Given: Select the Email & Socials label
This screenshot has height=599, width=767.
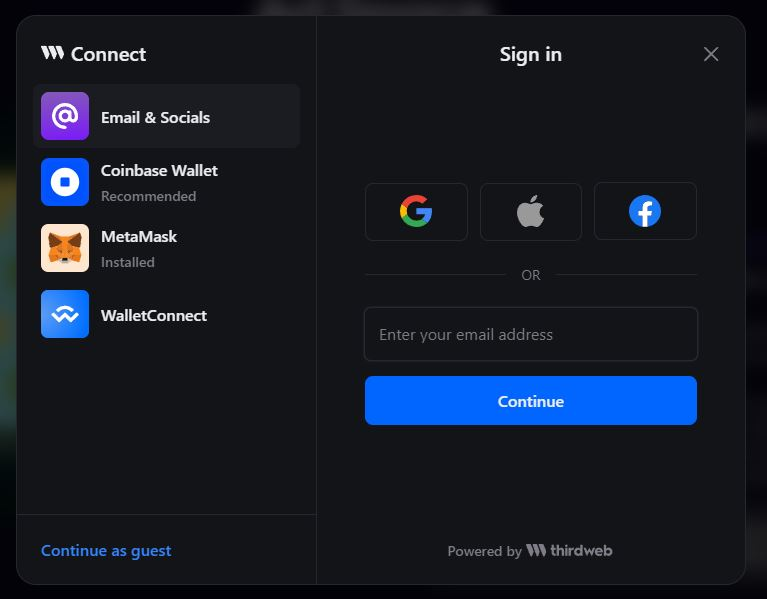Looking at the screenshot, I should [x=155, y=117].
